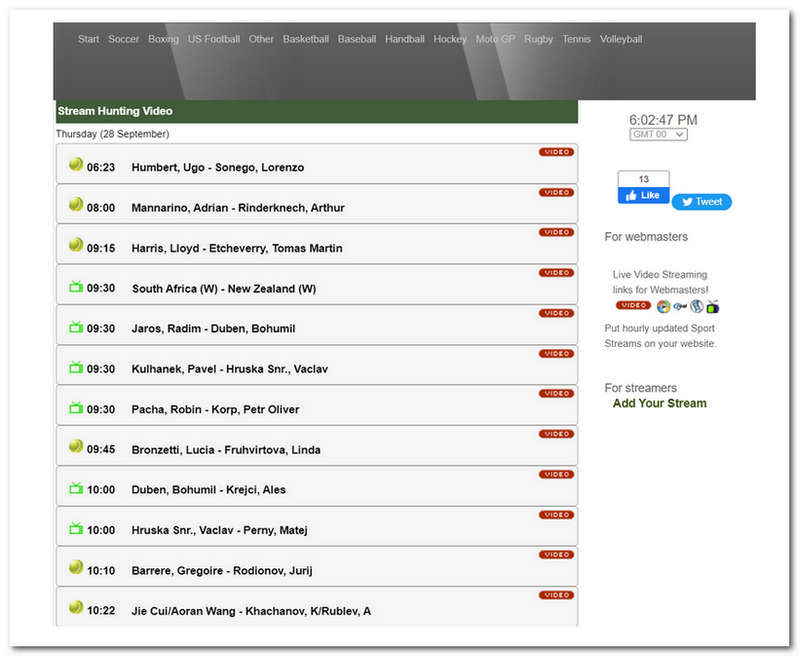Open the Harris, Lloyd - Etcheverry match link
Image resolution: width=800 pixels, height=657 pixels.
(237, 248)
